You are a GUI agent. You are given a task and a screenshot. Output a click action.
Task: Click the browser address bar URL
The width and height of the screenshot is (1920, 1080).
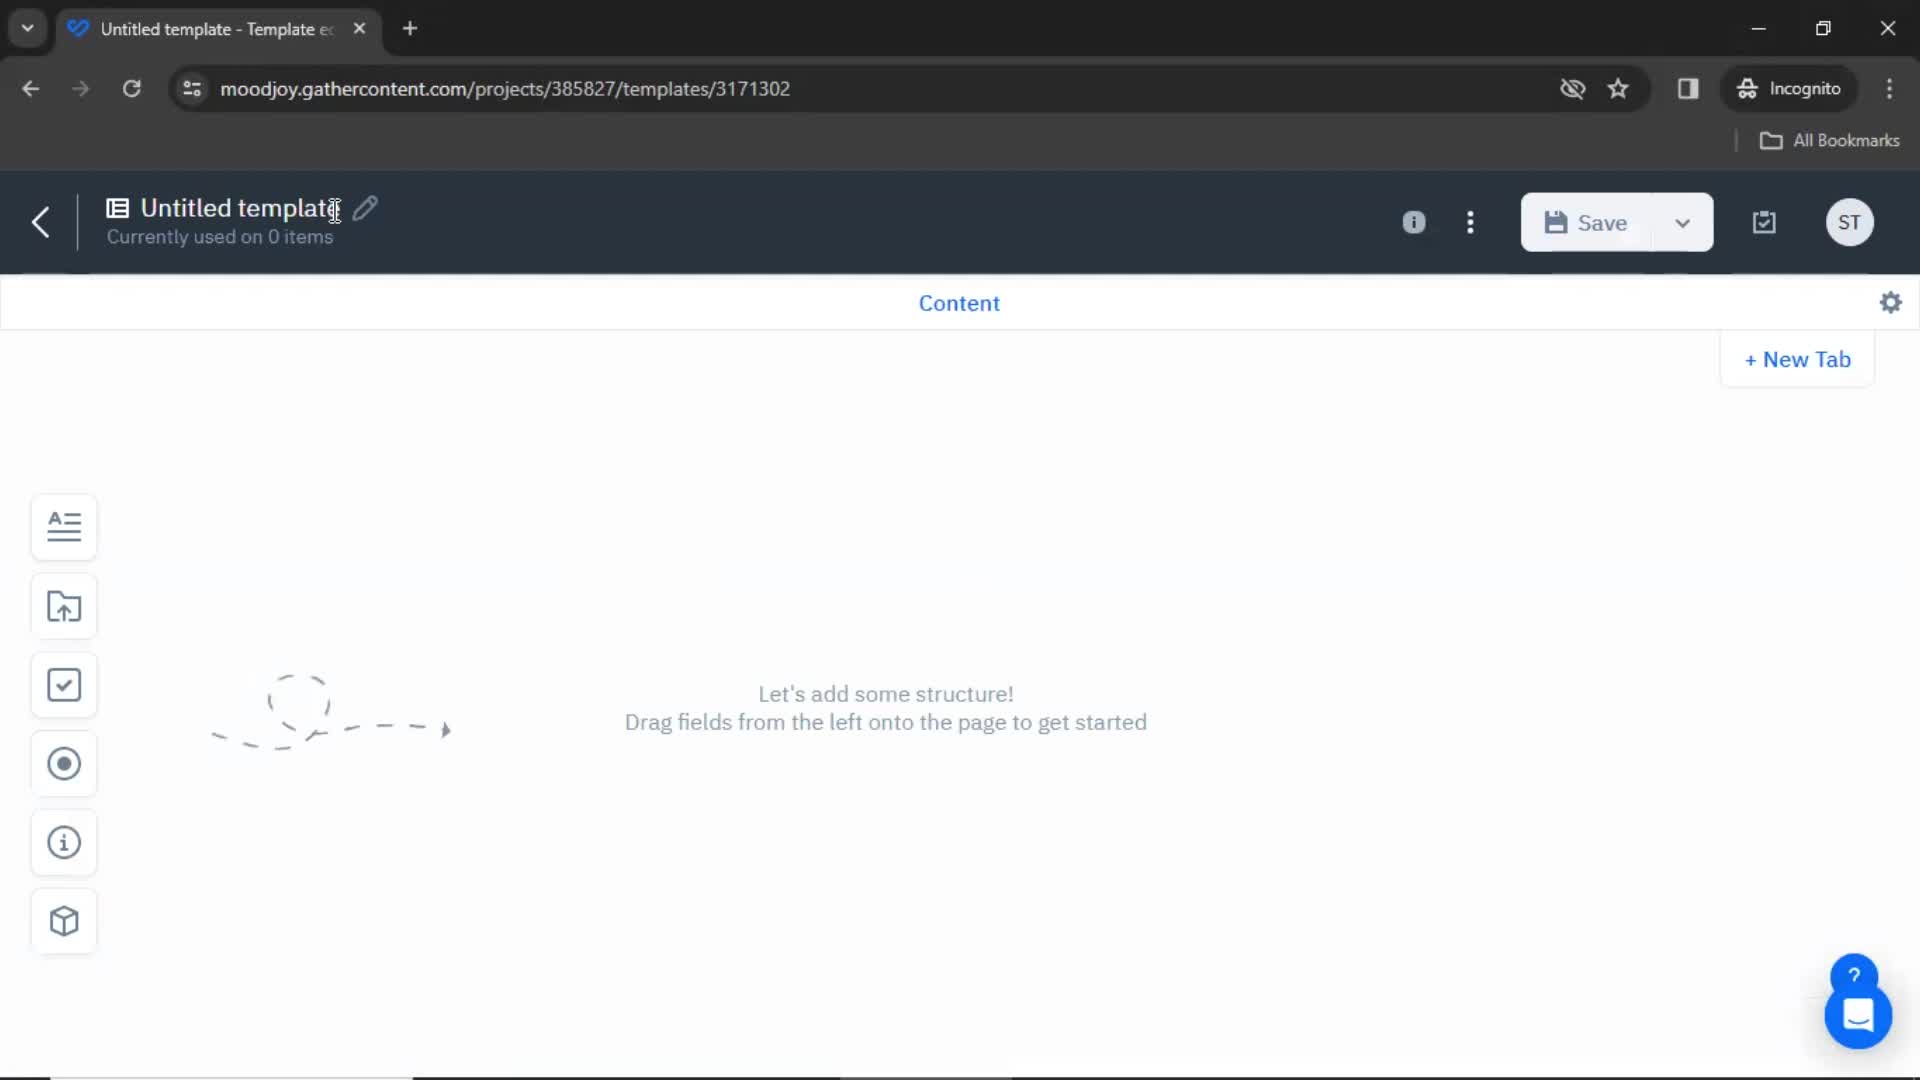(505, 89)
